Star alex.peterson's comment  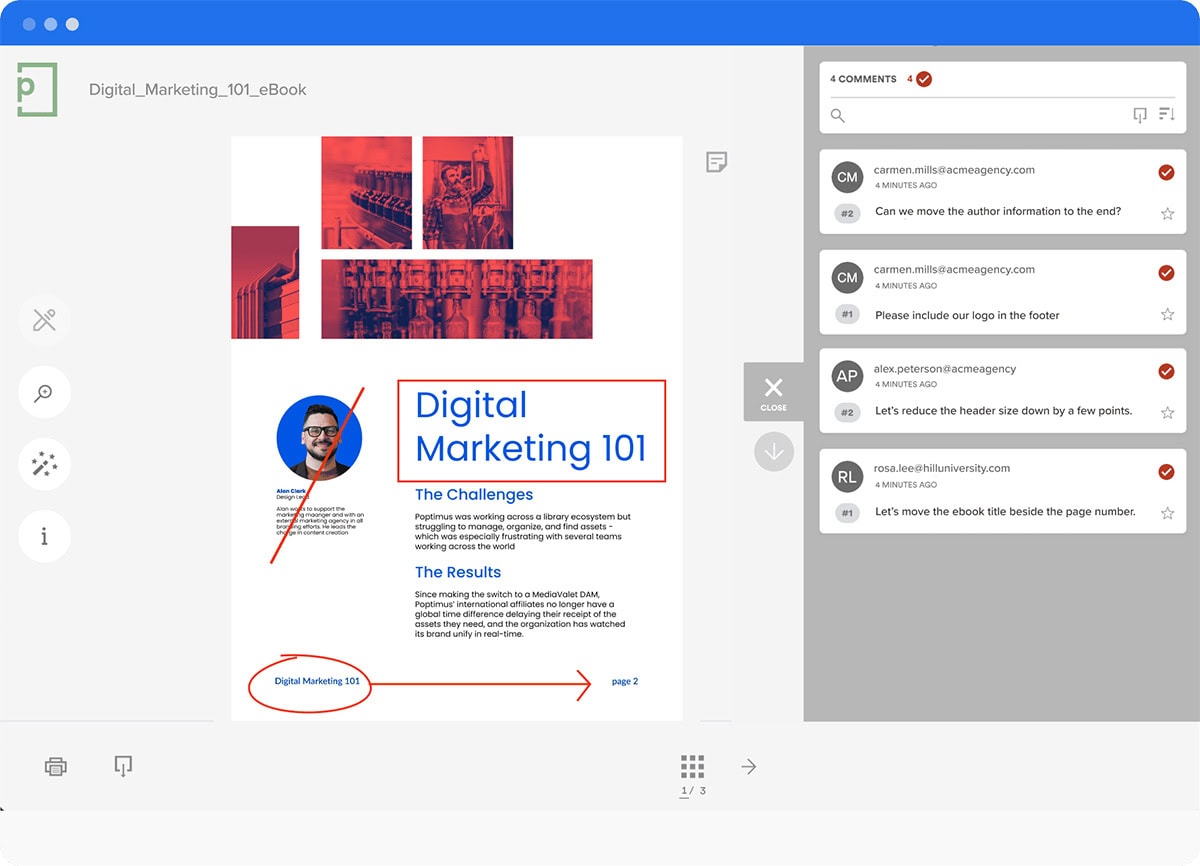tap(1167, 412)
